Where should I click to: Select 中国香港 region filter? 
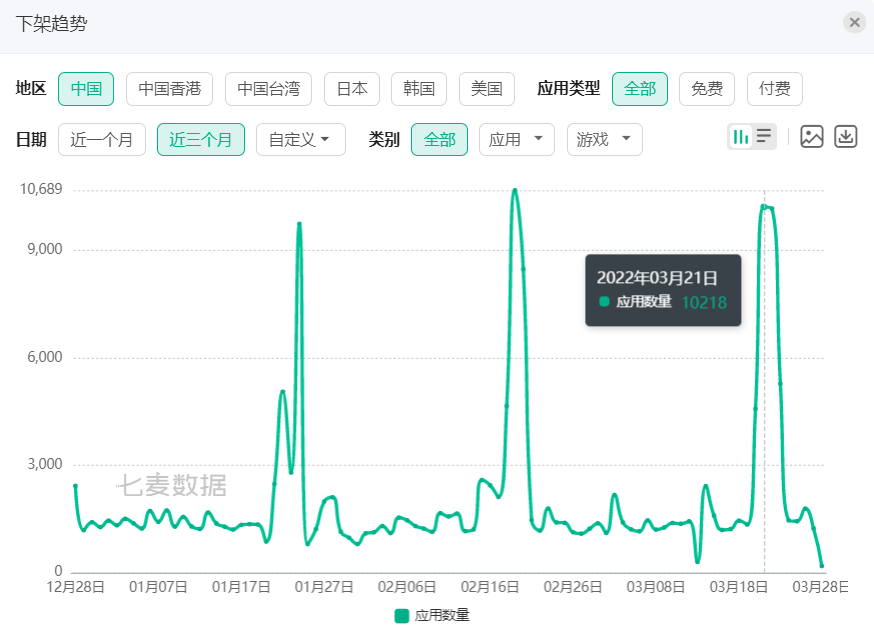click(x=169, y=89)
